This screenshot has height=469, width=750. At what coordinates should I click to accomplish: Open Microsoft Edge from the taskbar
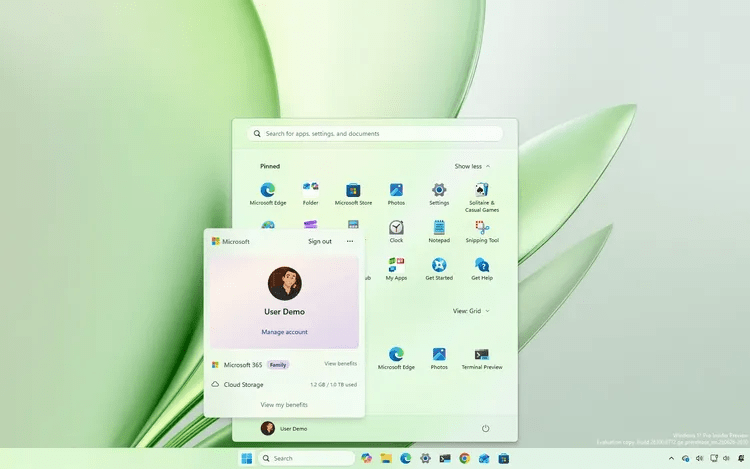pos(406,458)
